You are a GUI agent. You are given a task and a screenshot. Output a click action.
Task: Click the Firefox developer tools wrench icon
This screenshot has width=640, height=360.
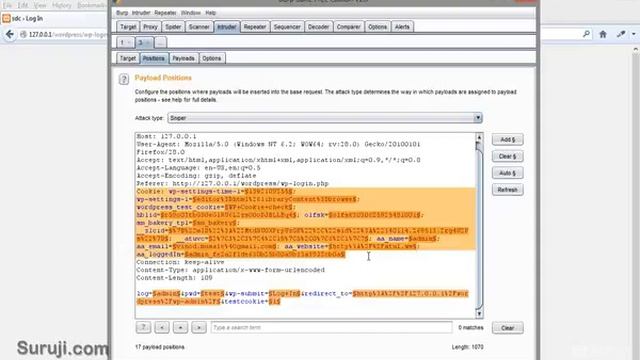tap(621, 35)
